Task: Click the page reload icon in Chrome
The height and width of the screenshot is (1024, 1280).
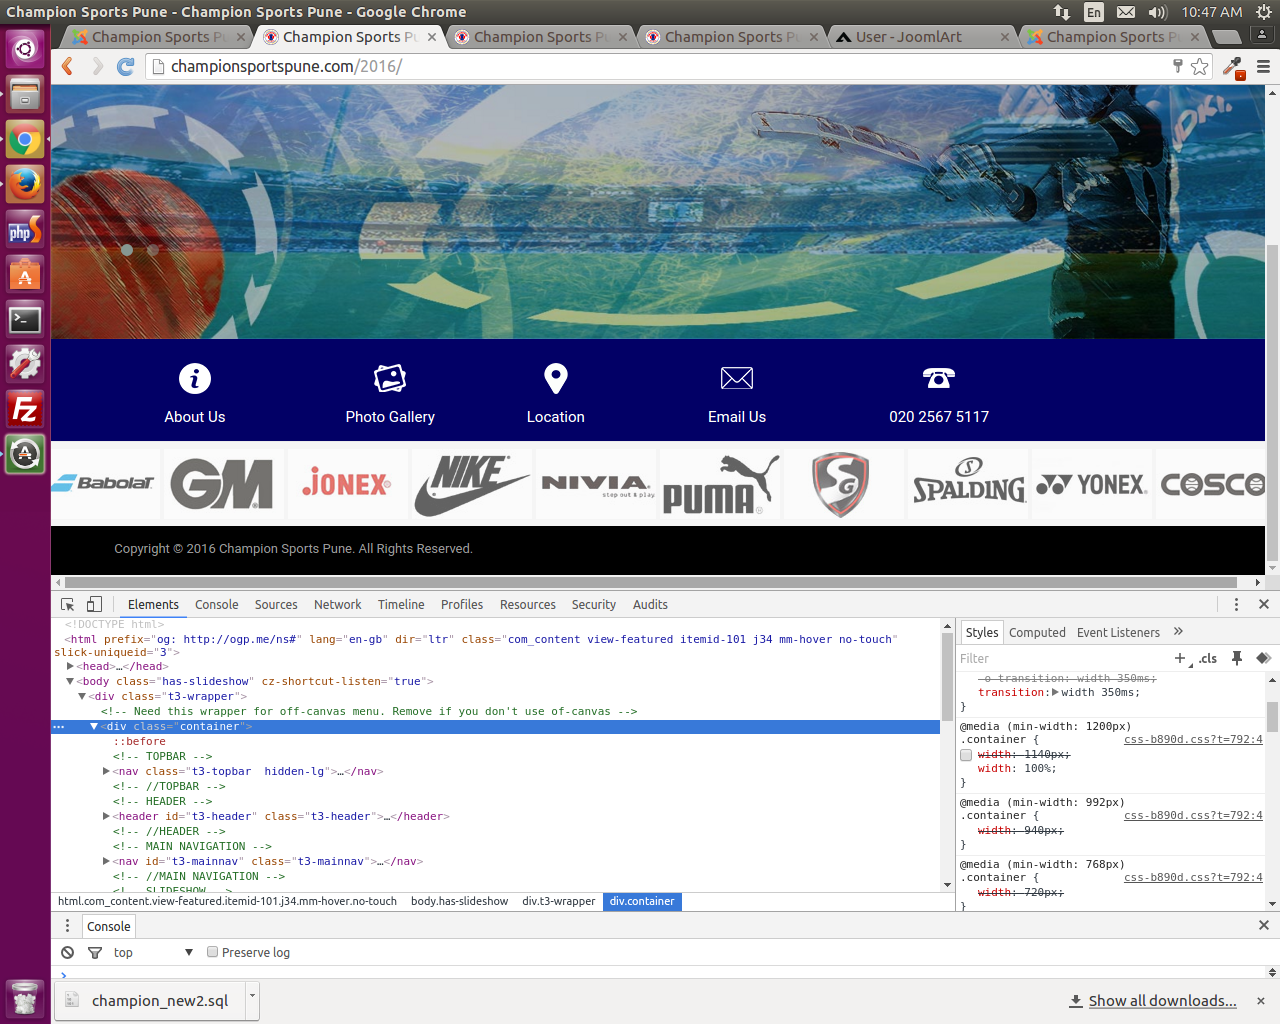Action: (126, 66)
